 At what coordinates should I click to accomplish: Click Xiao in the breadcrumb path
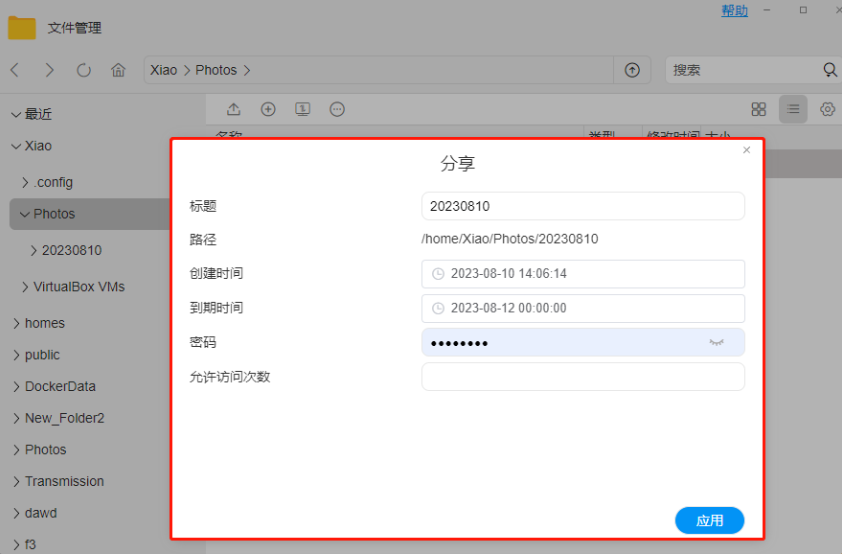[163, 70]
